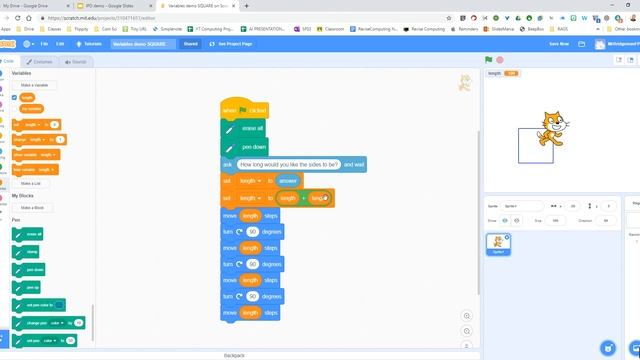640x360 pixels.
Task: Select the Code tab
Action: click(7, 61)
